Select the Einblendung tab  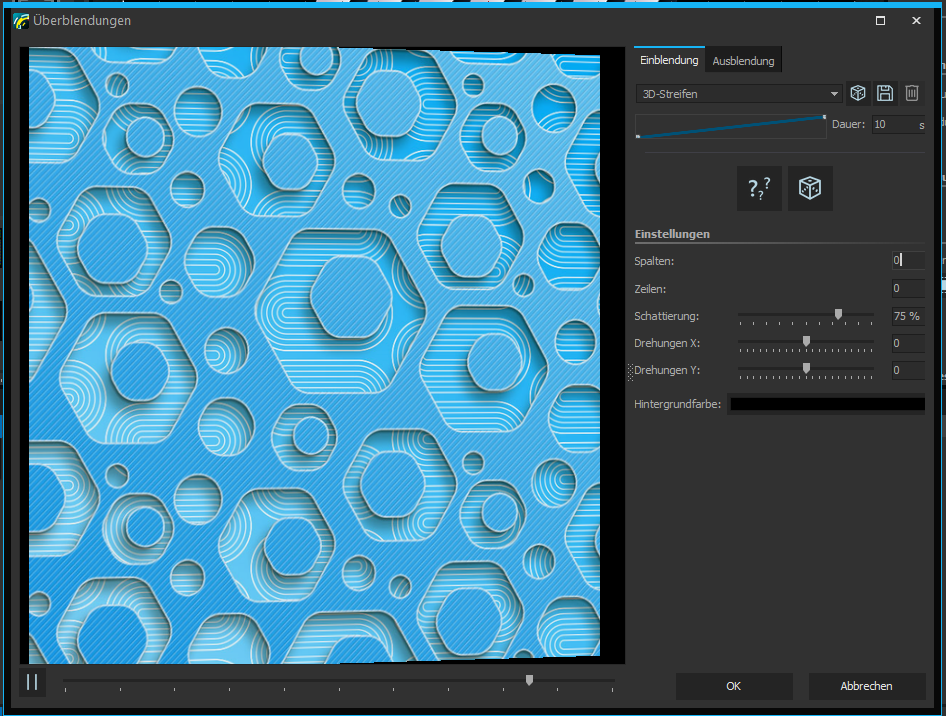click(x=669, y=60)
